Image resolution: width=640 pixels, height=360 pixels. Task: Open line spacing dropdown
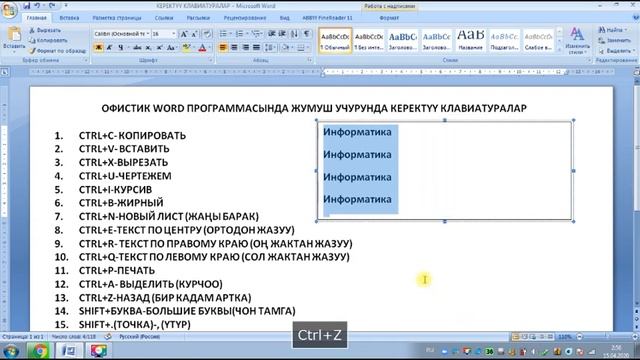point(270,48)
